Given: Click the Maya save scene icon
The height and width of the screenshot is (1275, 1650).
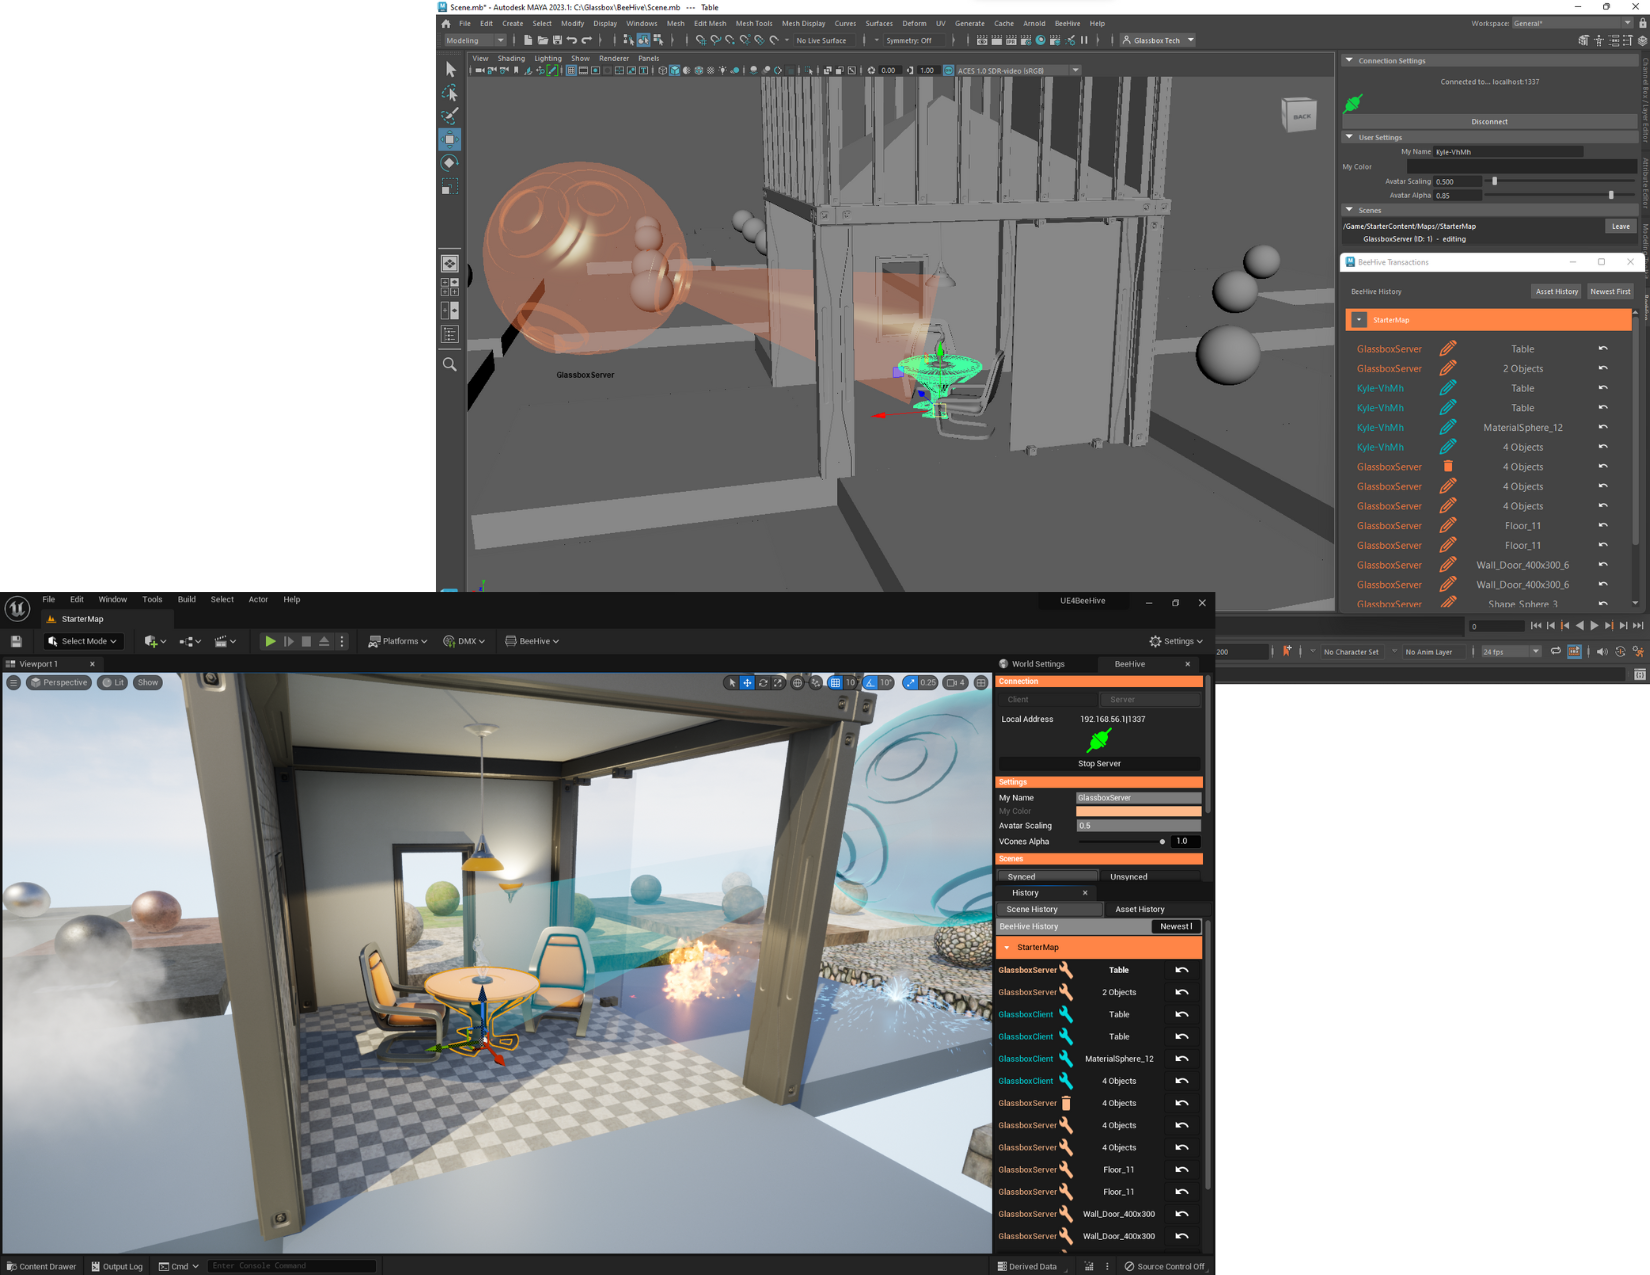Looking at the screenshot, I should (557, 40).
